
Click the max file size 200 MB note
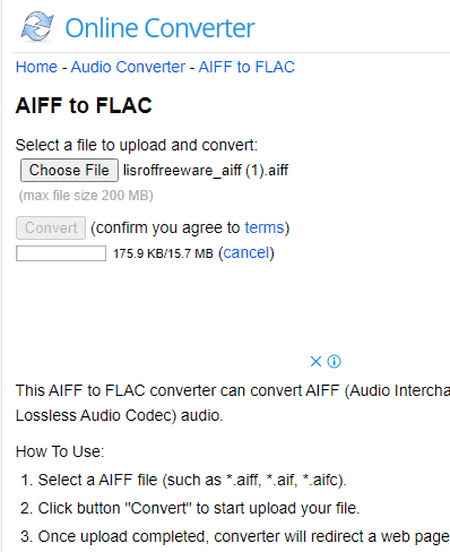tap(86, 195)
